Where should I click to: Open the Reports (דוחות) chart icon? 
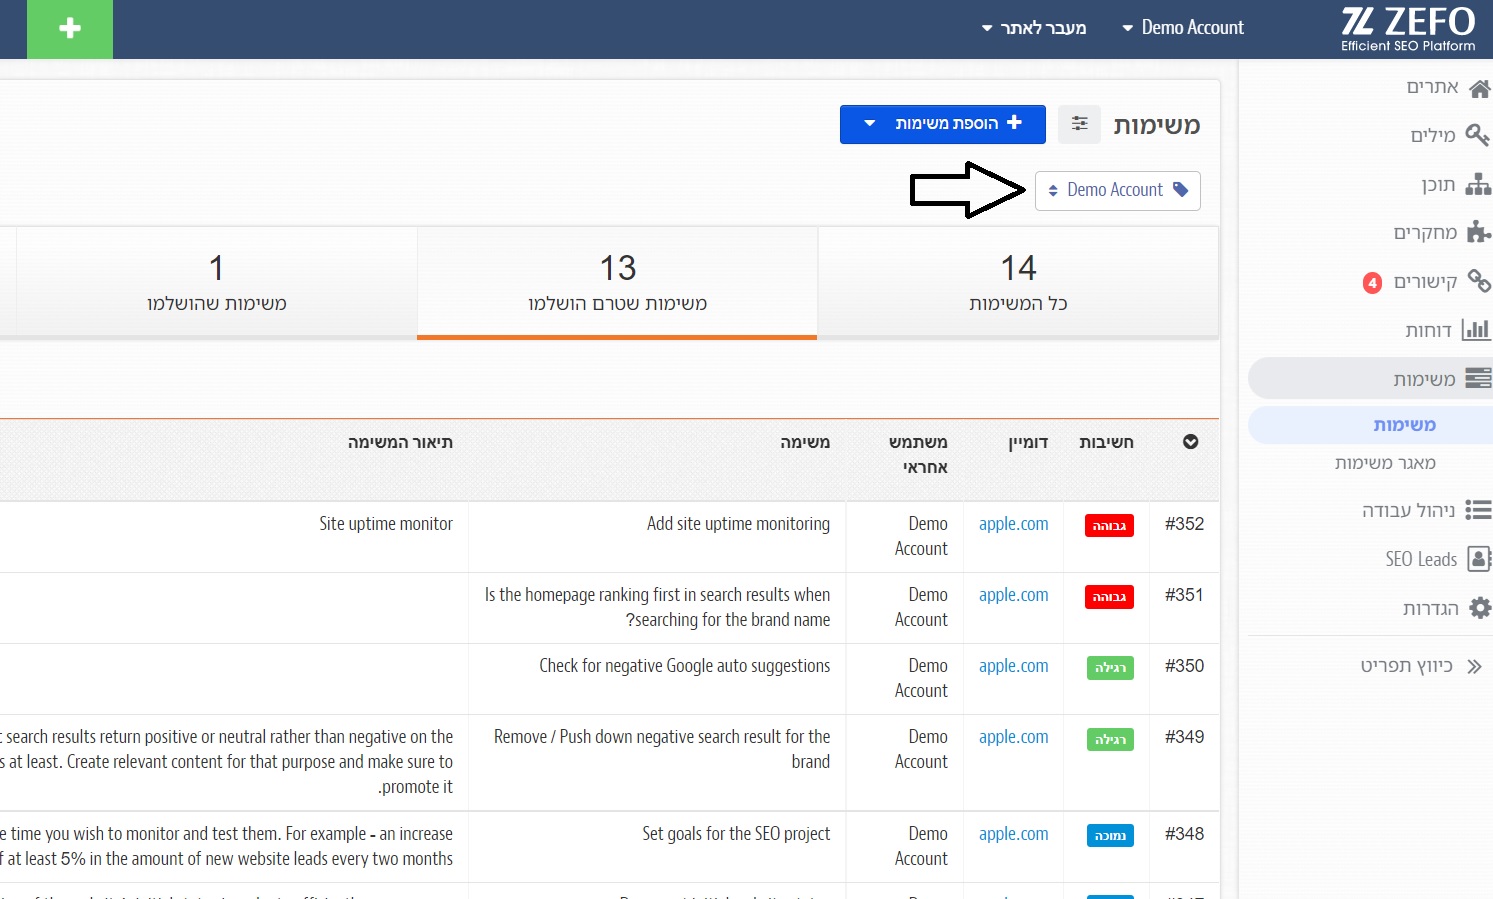1476,330
